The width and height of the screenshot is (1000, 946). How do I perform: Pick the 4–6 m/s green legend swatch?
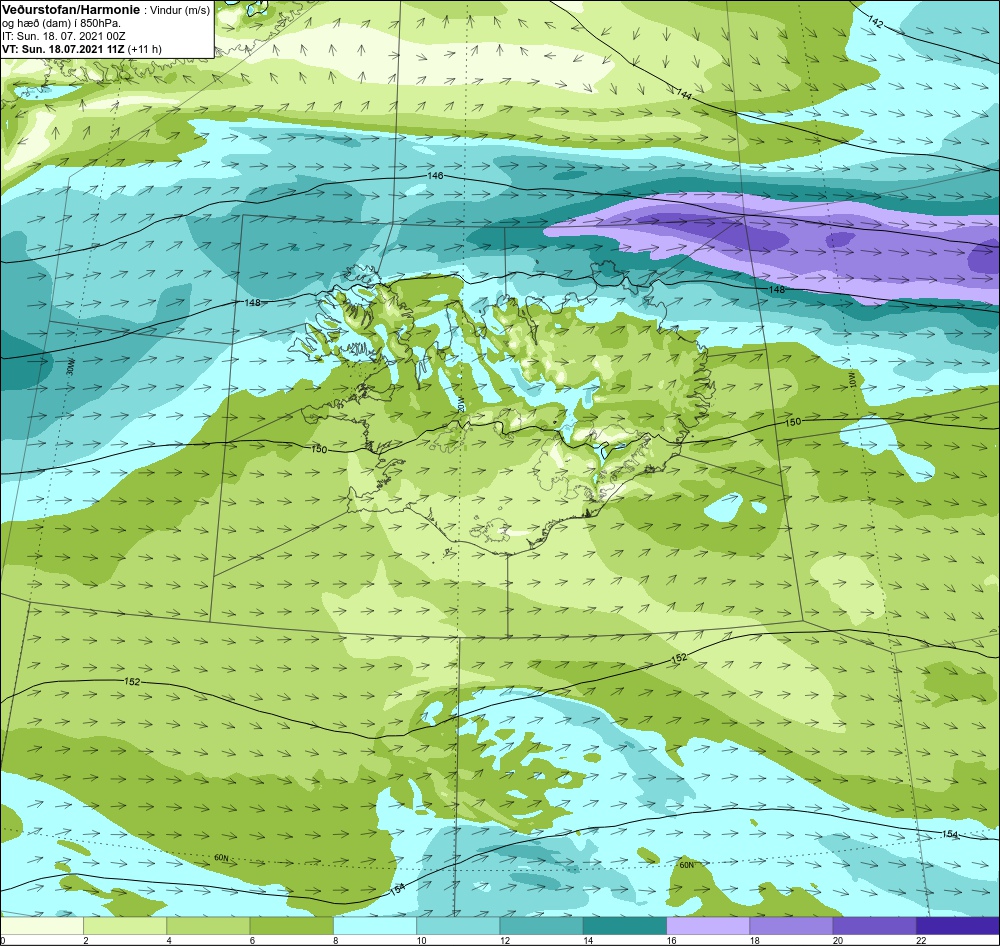tap(208, 925)
